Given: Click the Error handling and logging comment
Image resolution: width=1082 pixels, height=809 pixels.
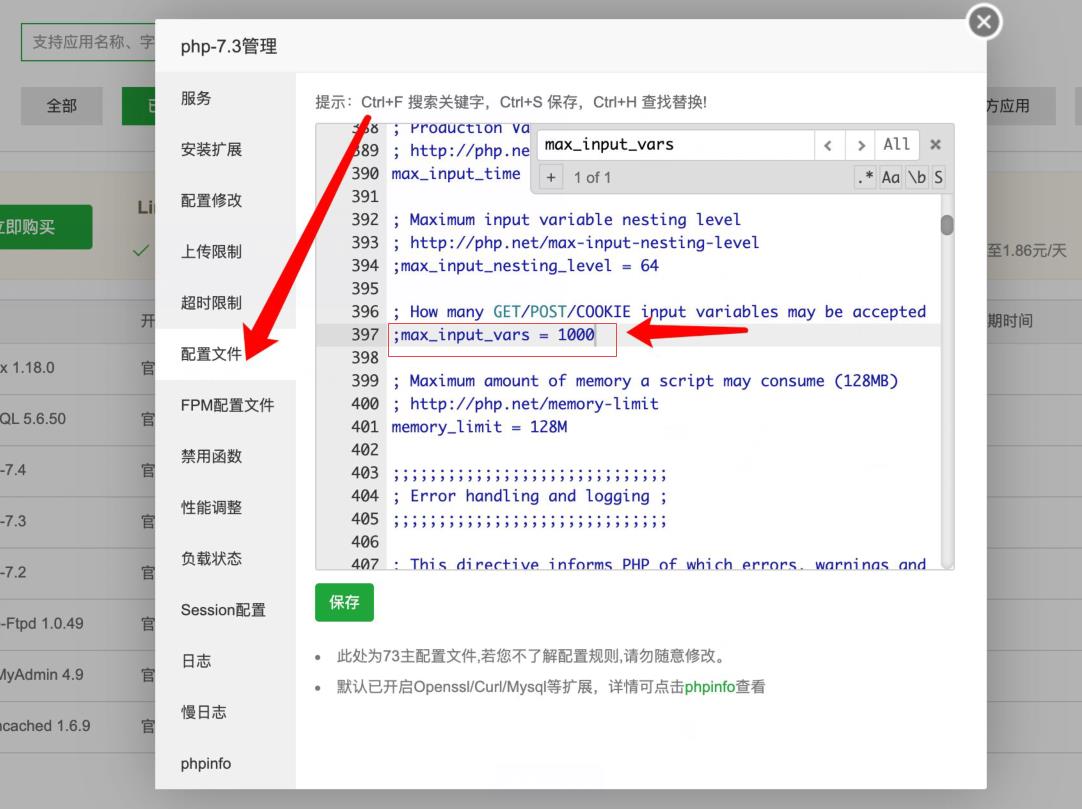Looking at the screenshot, I should pos(529,496).
